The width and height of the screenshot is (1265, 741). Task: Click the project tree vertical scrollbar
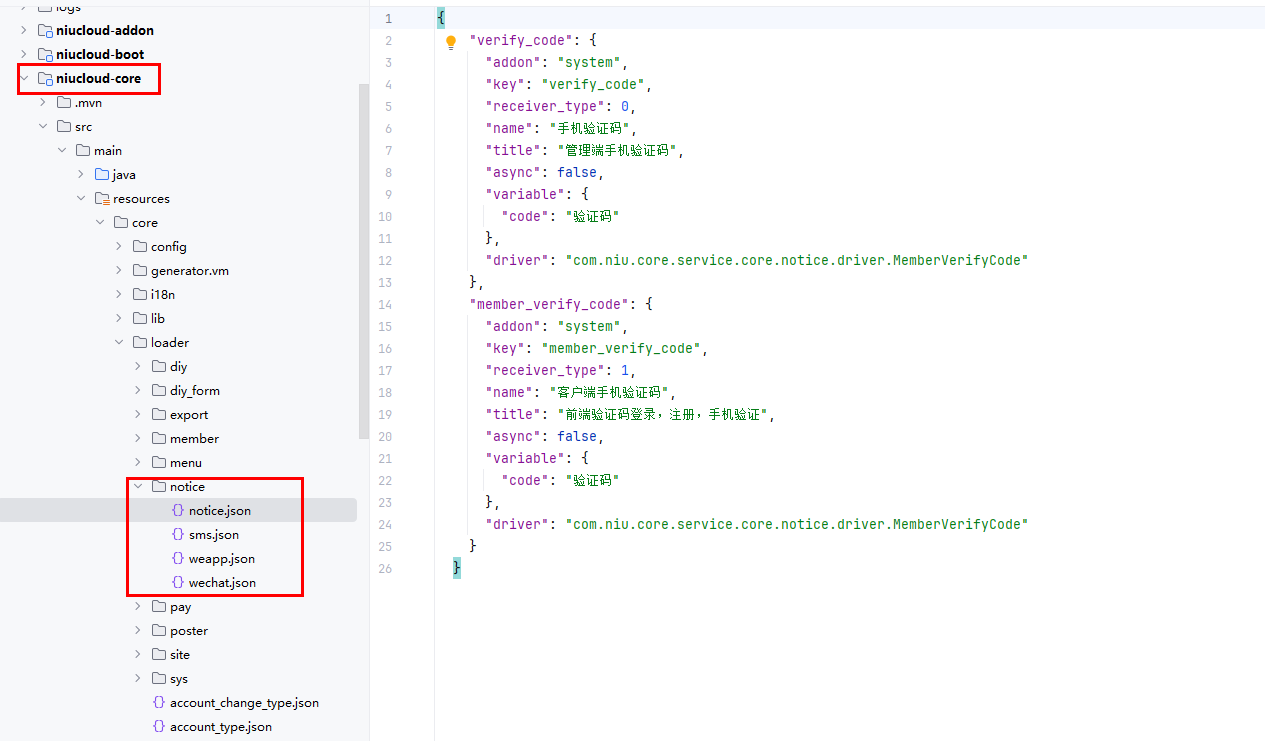pyautogui.click(x=363, y=260)
